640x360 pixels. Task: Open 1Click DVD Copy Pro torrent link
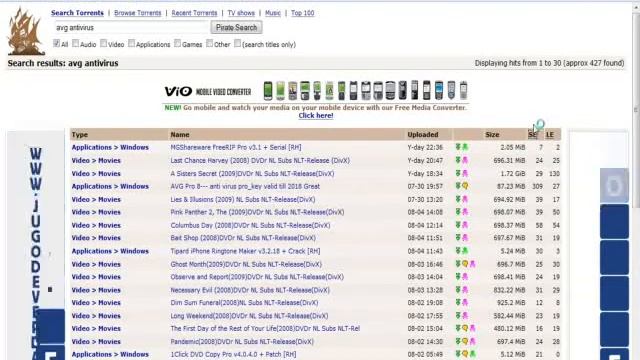point(233,354)
